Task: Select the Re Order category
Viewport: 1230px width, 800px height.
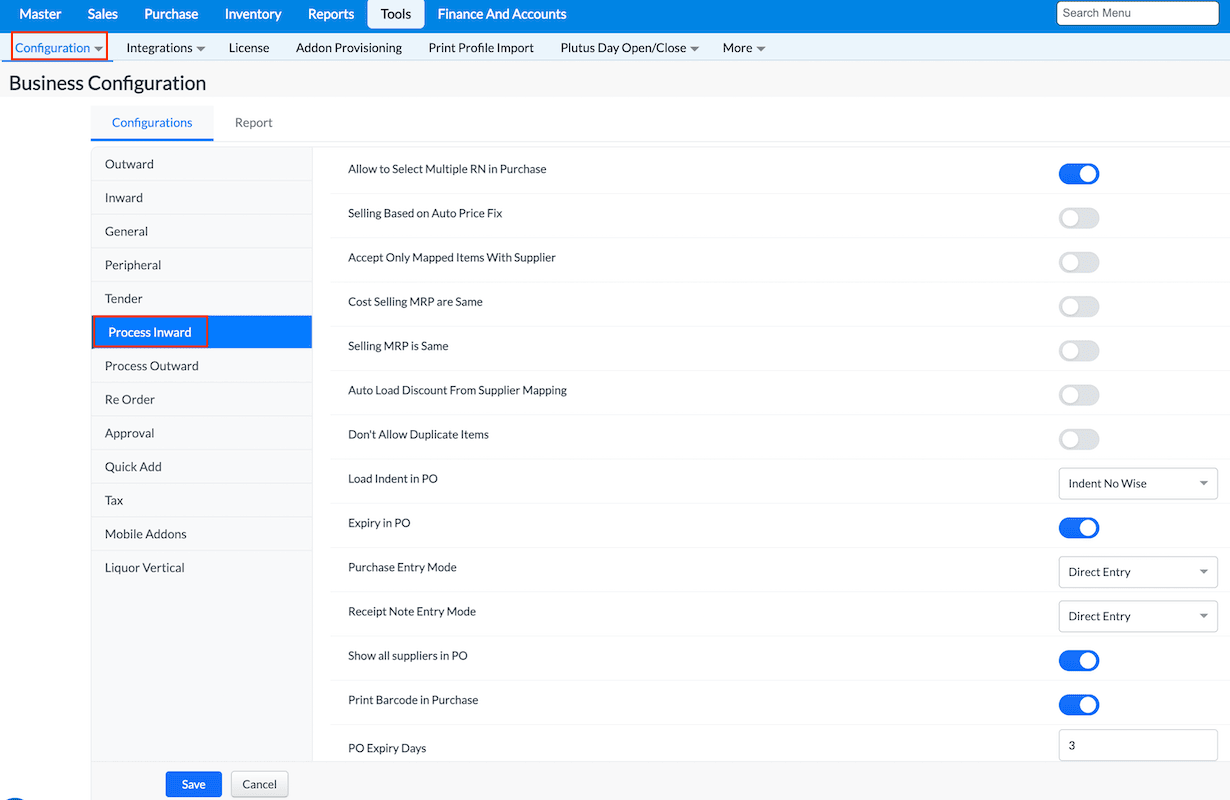Action: click(x=201, y=399)
